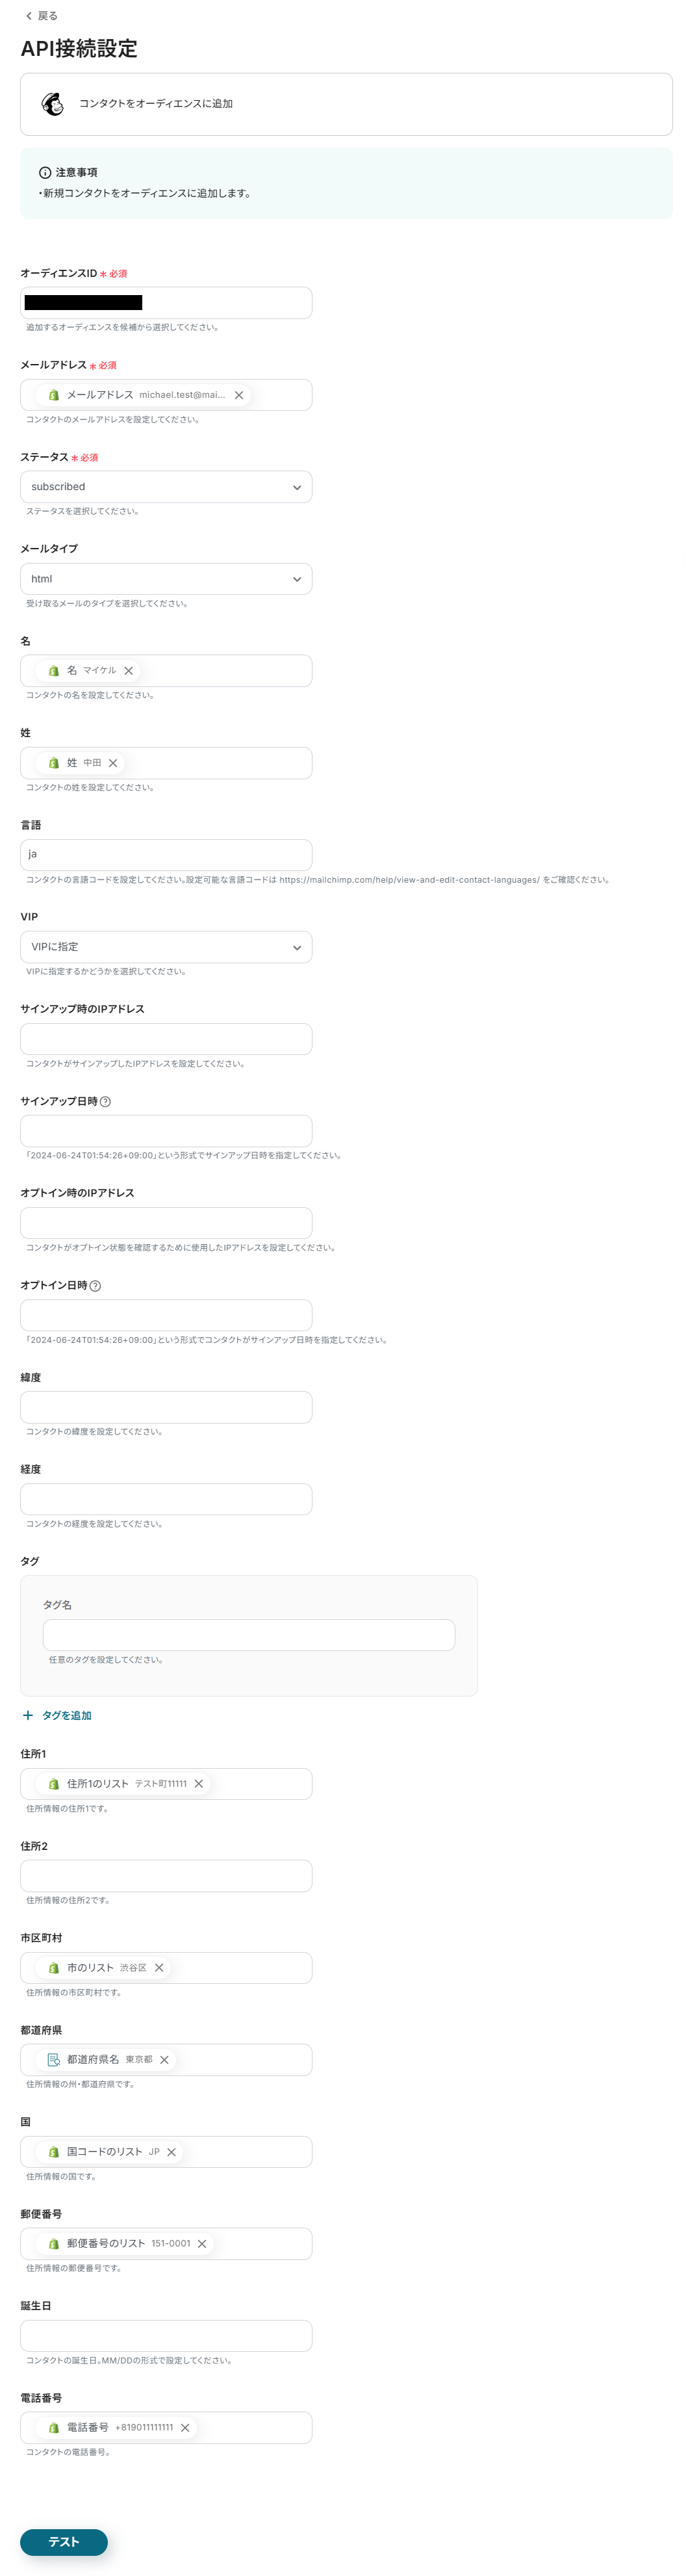This screenshot has width=686, height=2576.
Task: Open the ステータス subscribed dropdown
Action: [x=166, y=487]
